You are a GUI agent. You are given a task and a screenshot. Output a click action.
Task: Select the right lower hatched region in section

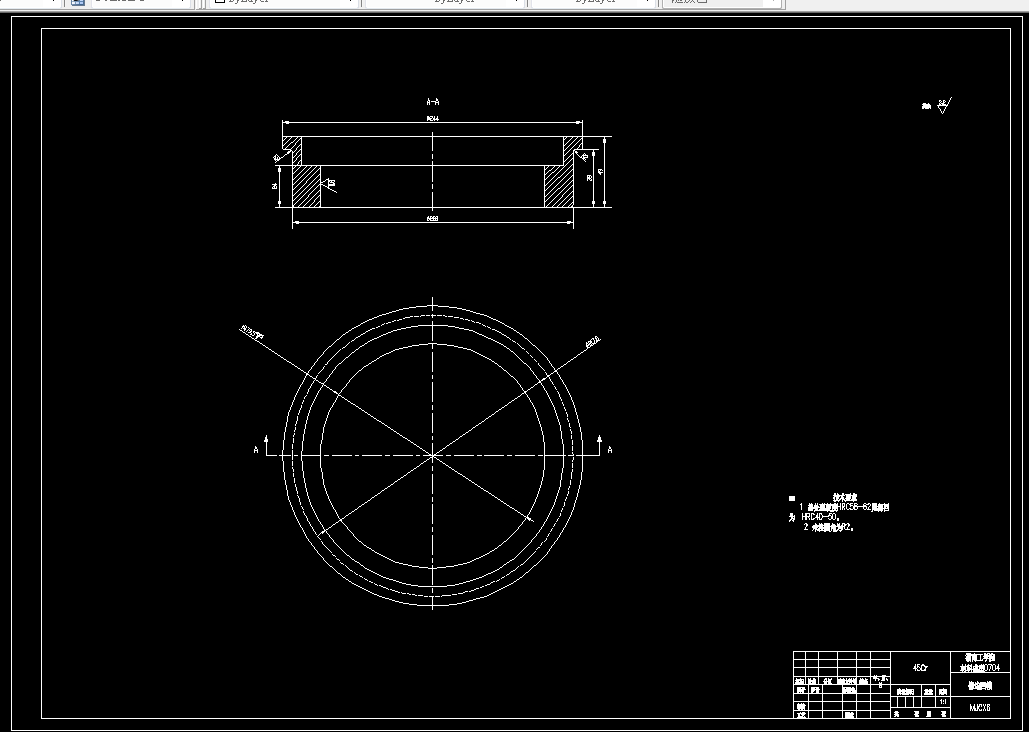coord(559,186)
